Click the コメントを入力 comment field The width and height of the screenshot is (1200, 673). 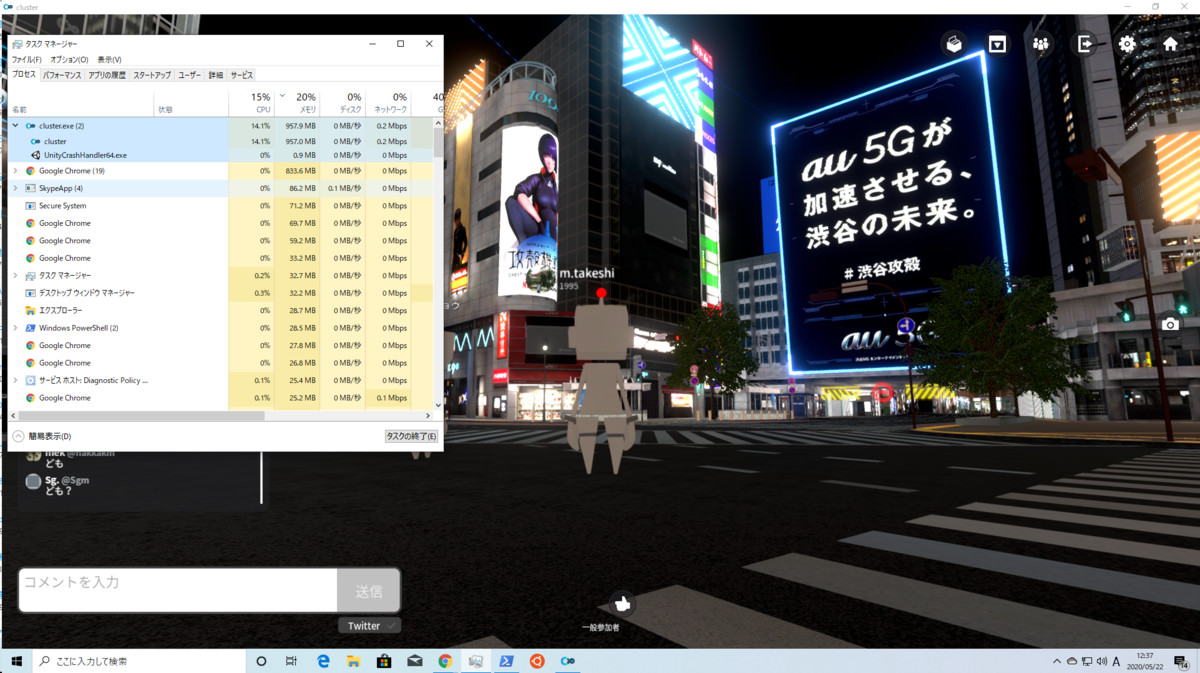(178, 591)
